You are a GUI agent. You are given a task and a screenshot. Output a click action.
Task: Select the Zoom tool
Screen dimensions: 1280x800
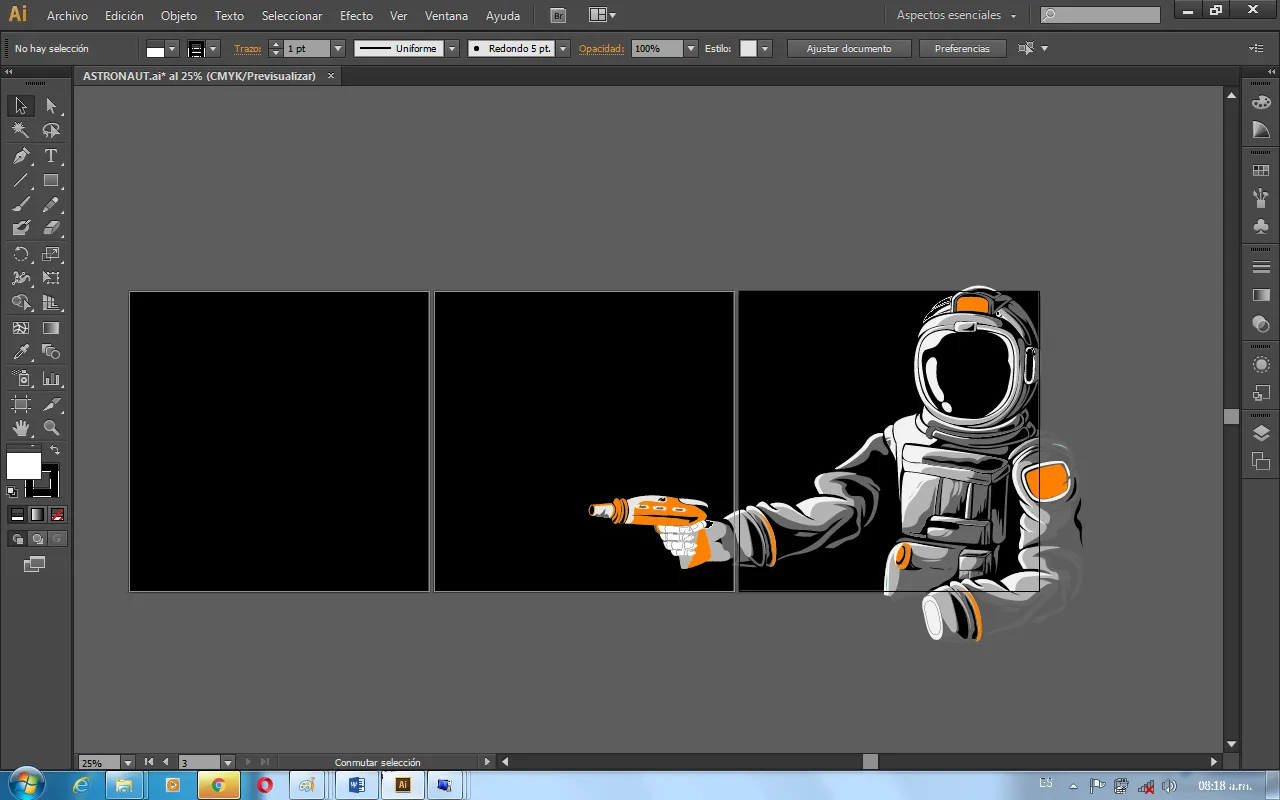(x=51, y=428)
